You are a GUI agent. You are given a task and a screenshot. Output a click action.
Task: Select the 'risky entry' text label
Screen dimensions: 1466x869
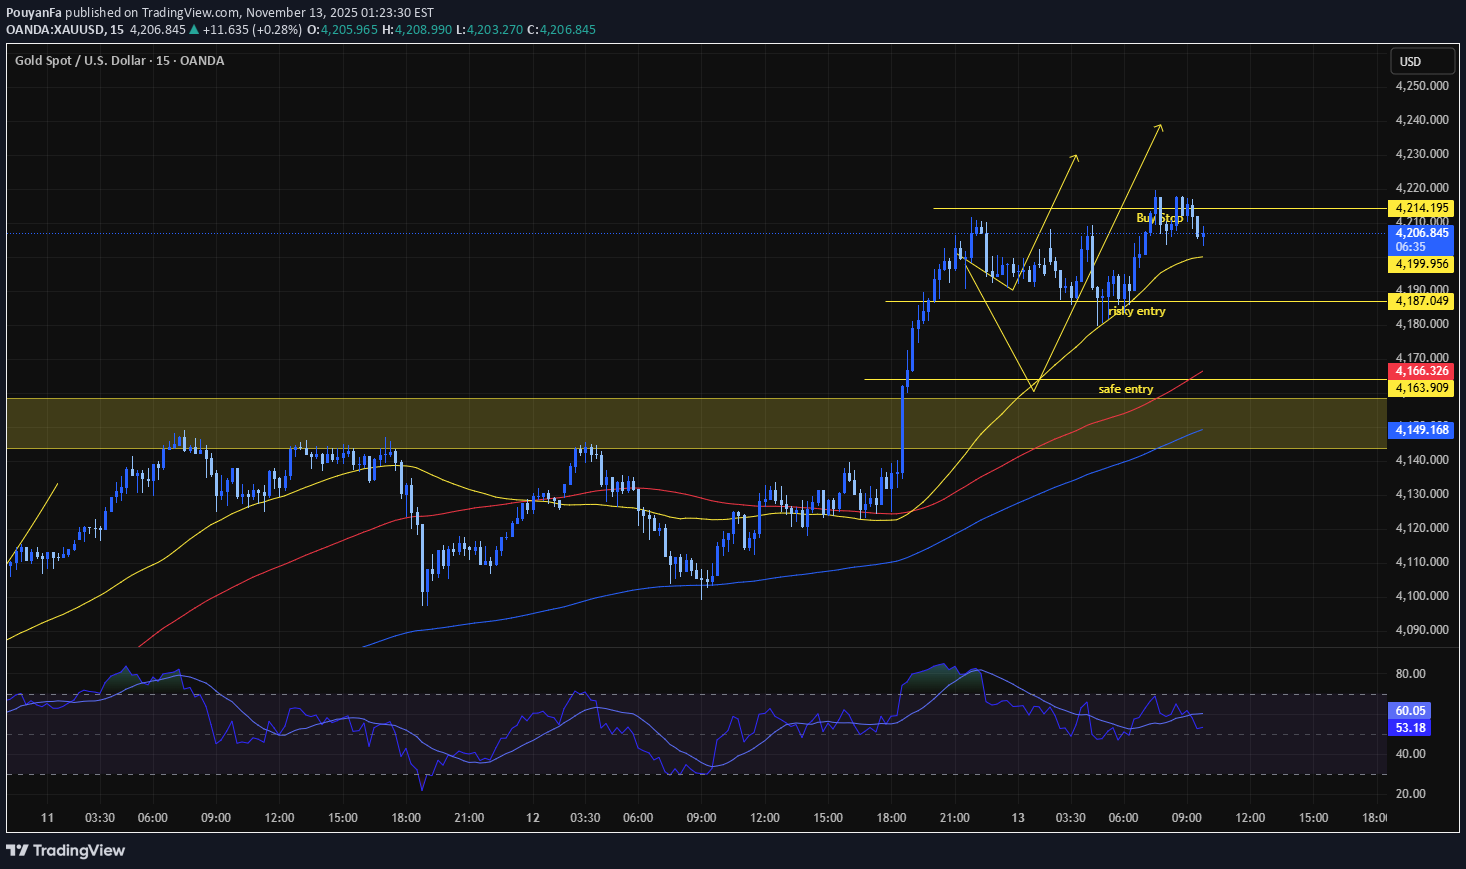click(1137, 311)
